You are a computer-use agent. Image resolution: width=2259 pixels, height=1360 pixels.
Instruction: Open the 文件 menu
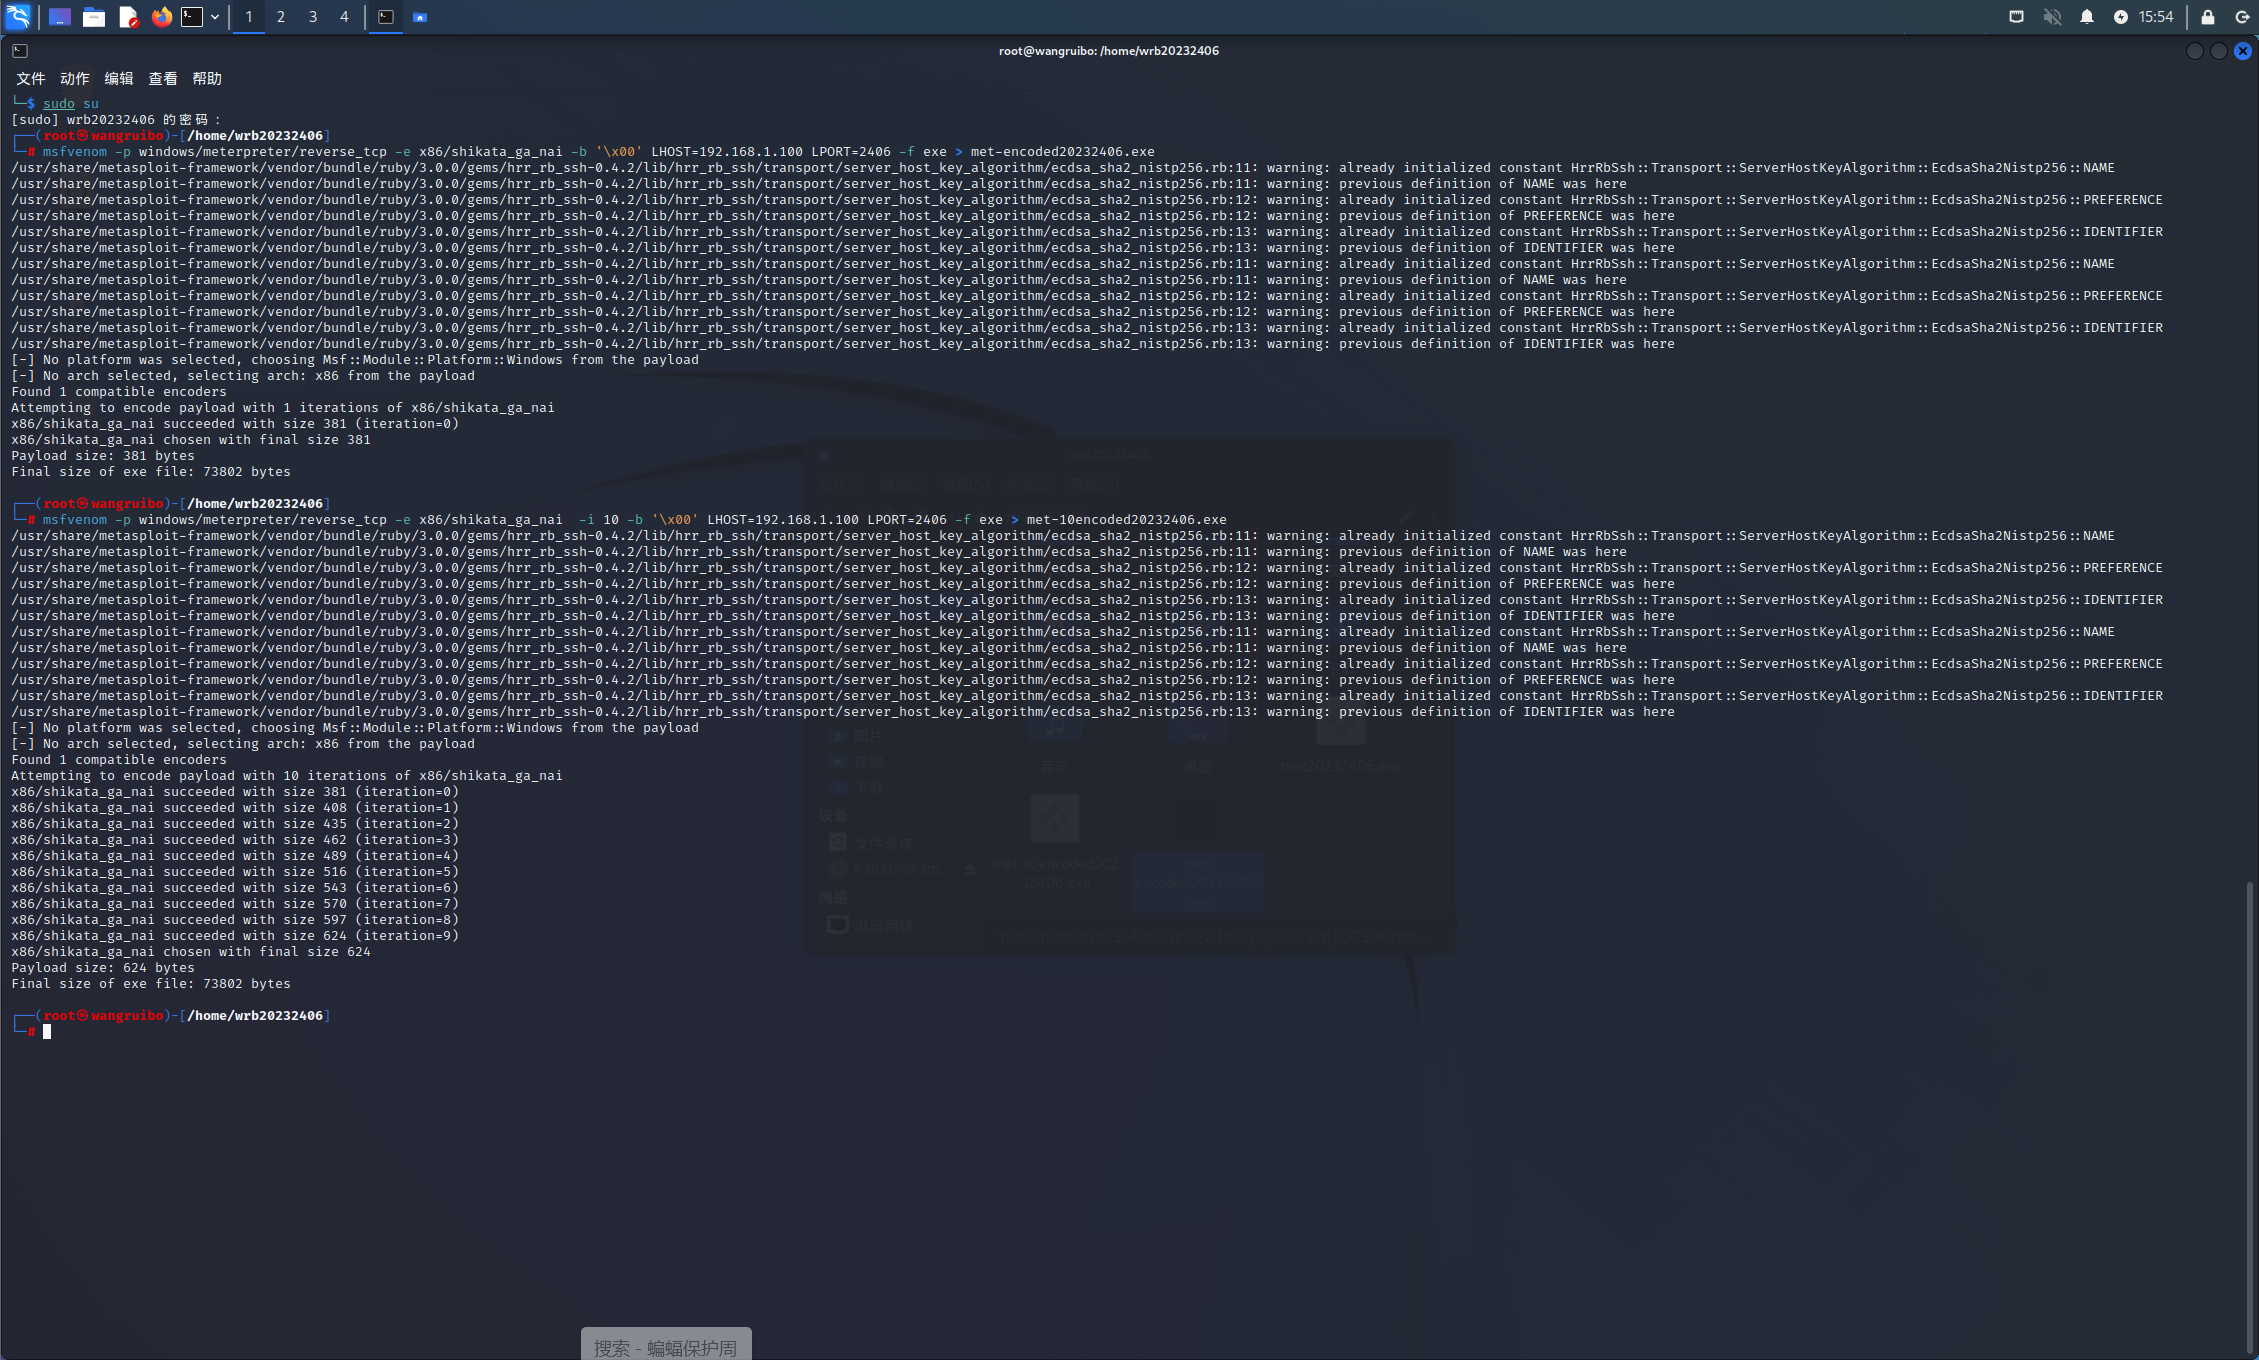pos(31,79)
